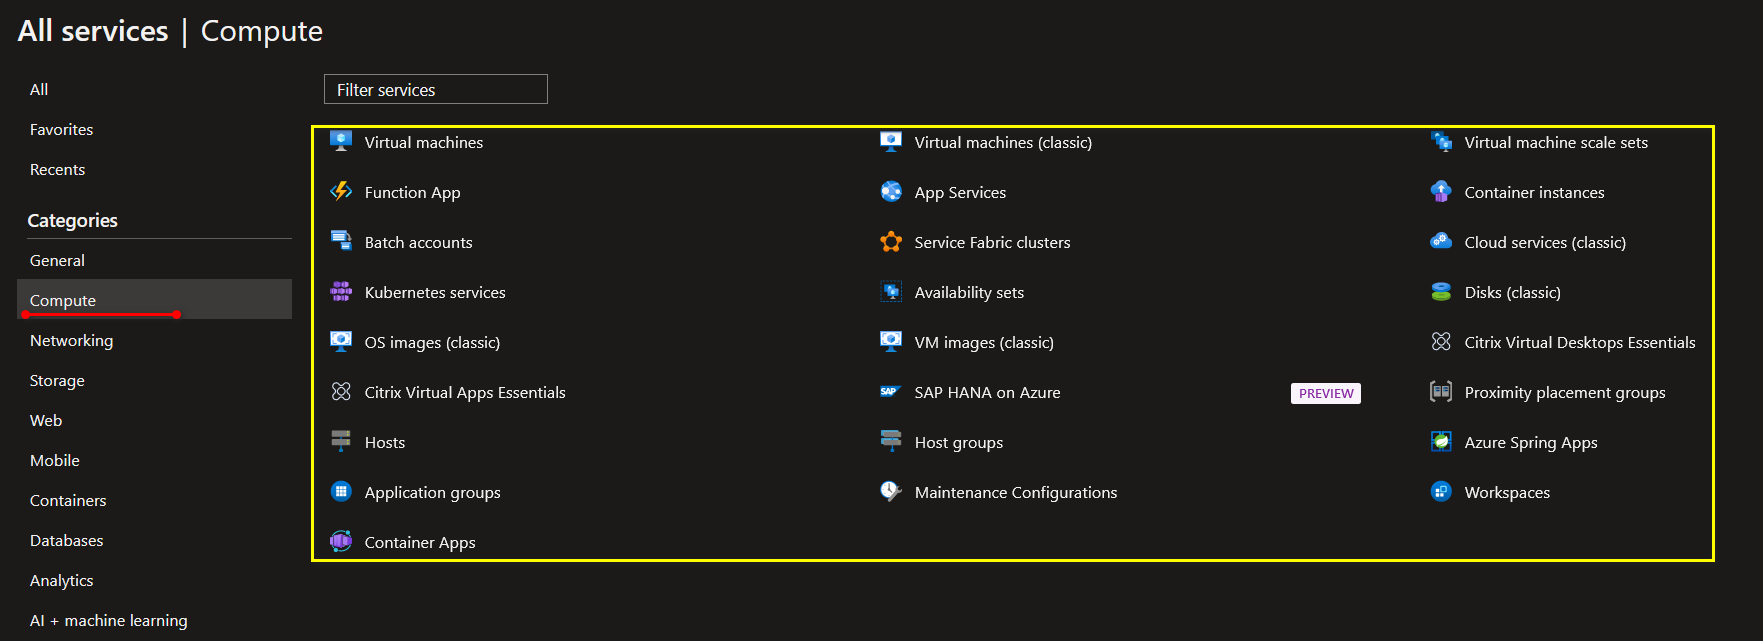The height and width of the screenshot is (641, 1763).
Task: Open the Container instances link
Action: [x=1534, y=192]
